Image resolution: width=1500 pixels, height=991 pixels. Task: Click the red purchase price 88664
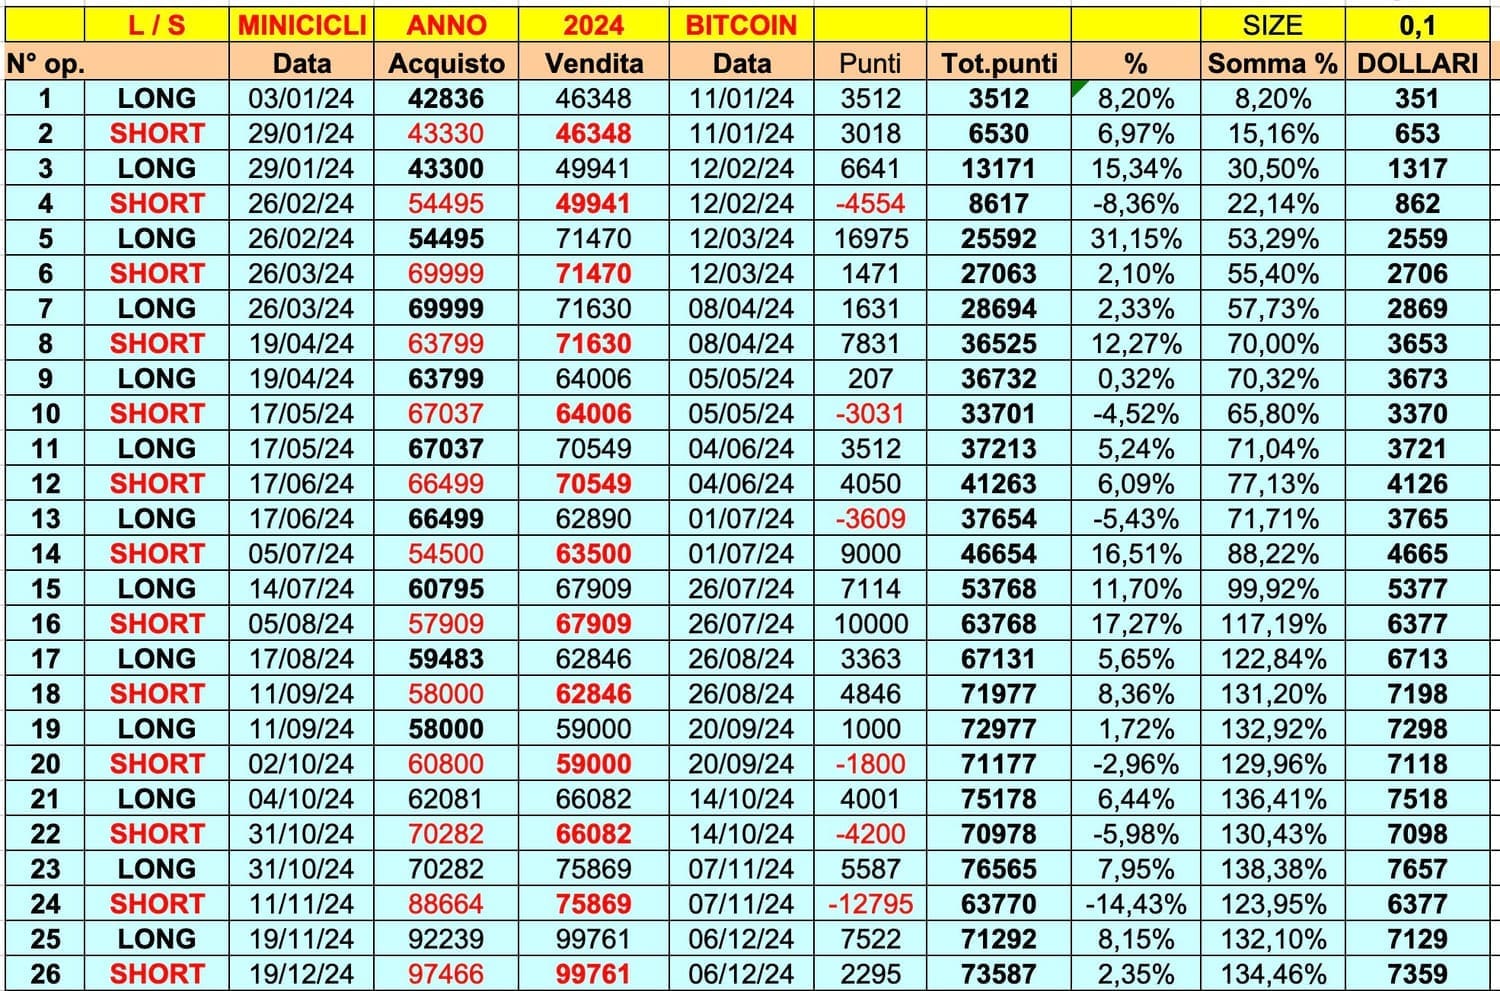coord(446,903)
